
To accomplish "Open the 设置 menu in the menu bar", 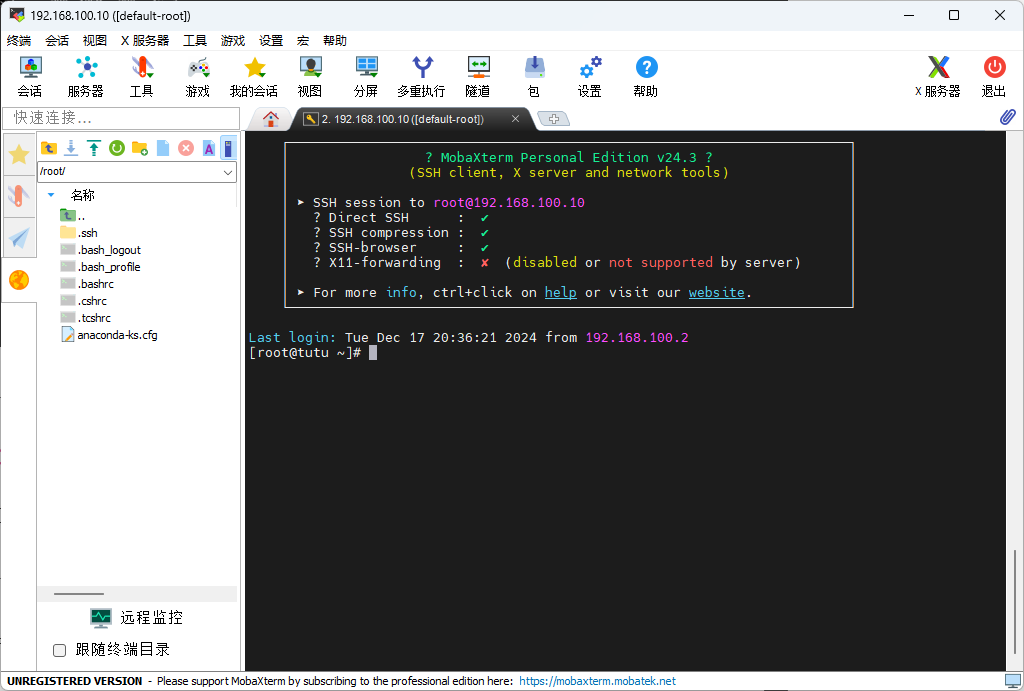I will (x=271, y=41).
